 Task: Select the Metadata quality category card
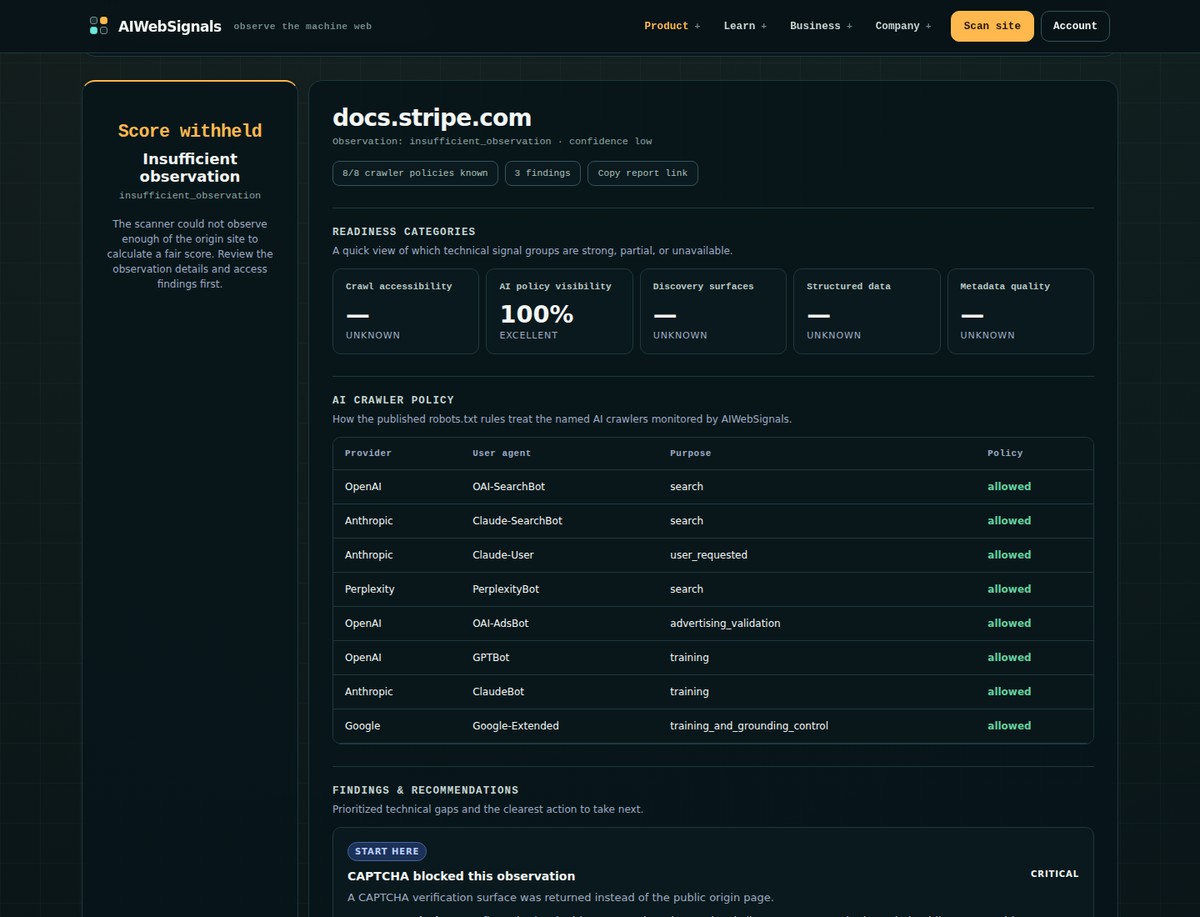coord(1021,311)
